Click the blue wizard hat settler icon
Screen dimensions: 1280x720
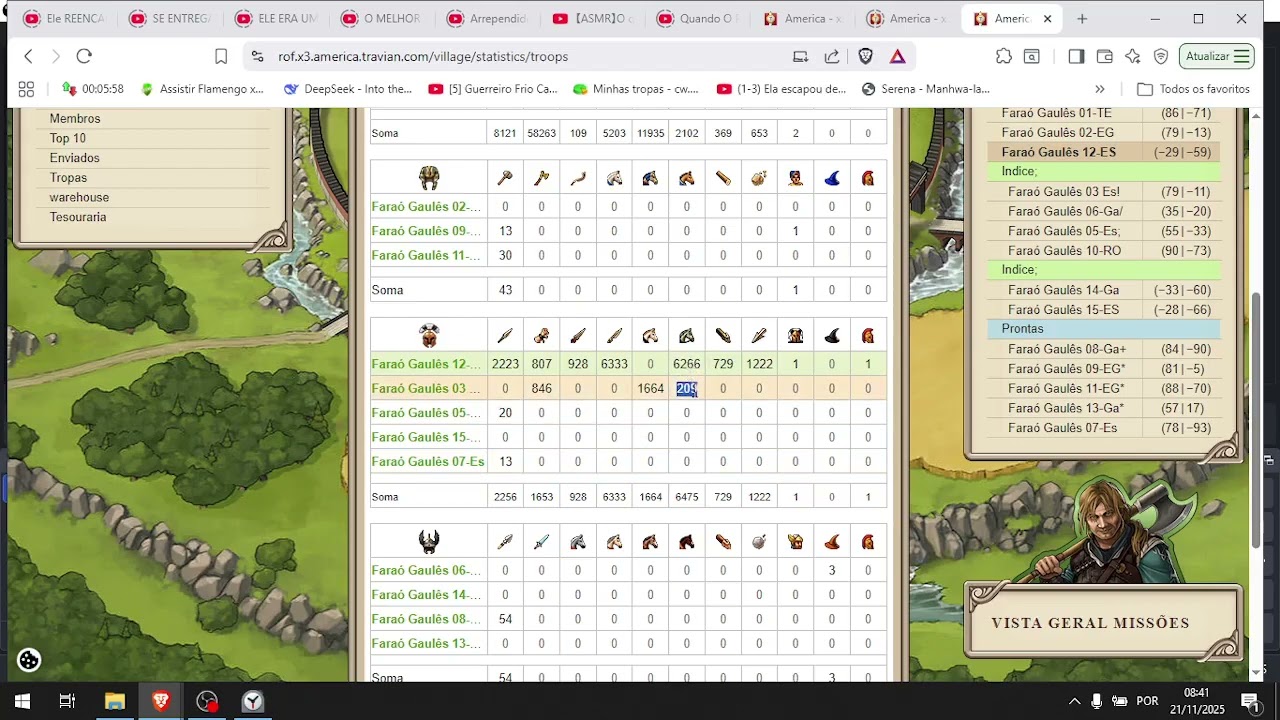(832, 178)
